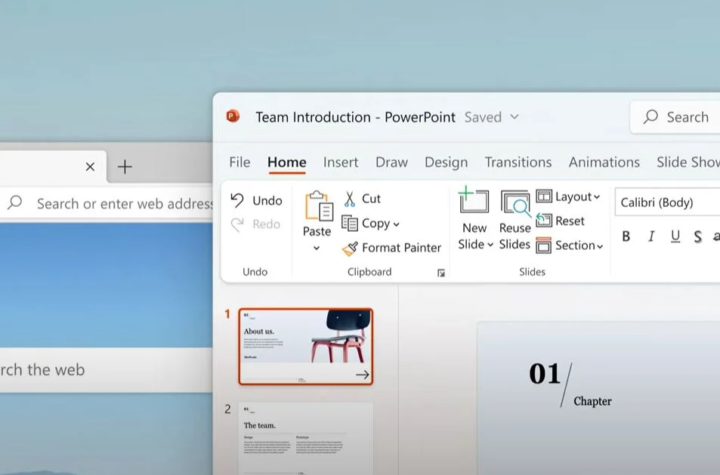Toggle Bold formatting
Screen dimensions: 720x475
(626, 237)
